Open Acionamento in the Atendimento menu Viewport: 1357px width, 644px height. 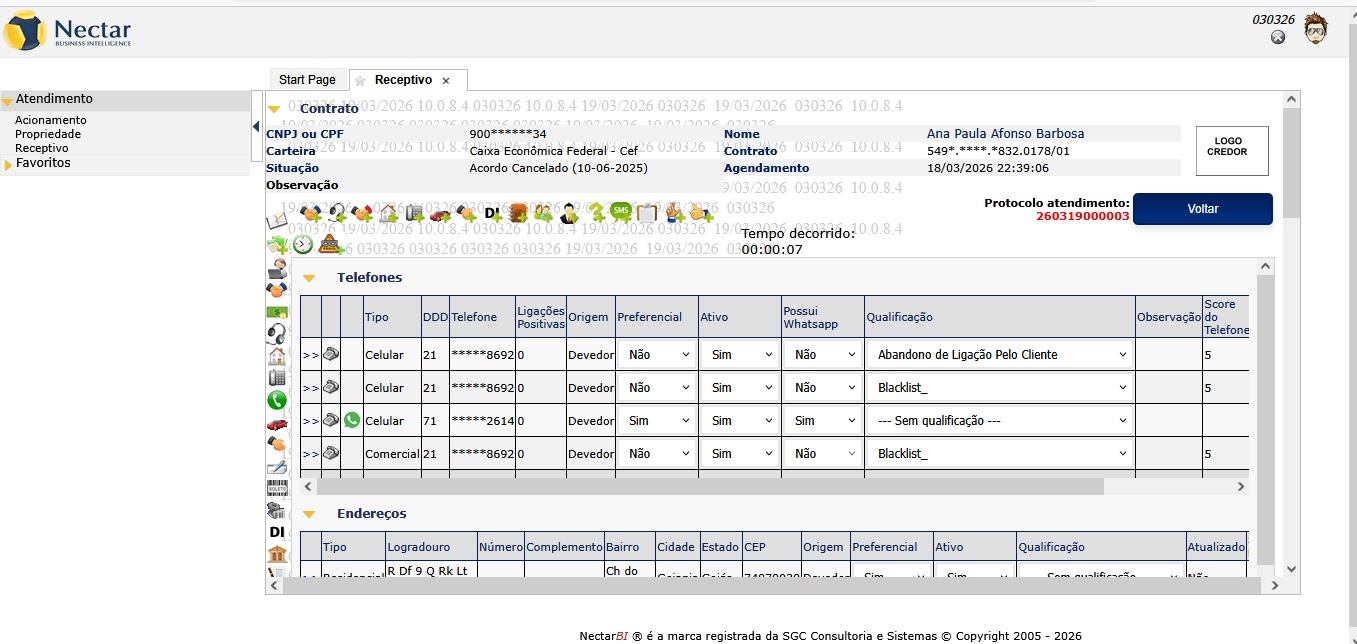pos(51,120)
